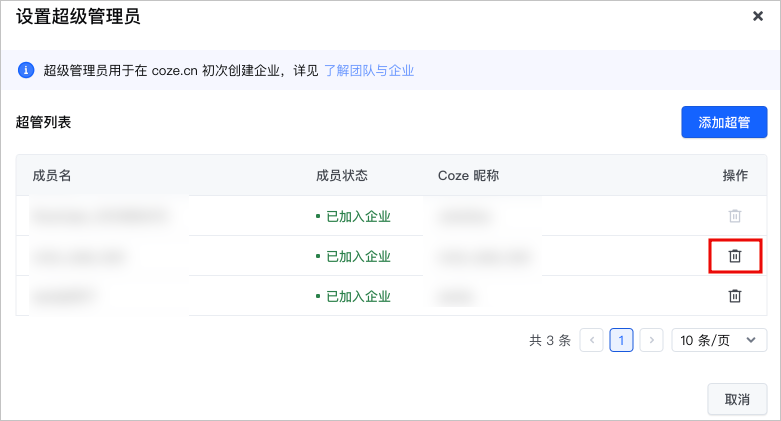
Task: Click the 添加超管 button
Action: click(x=724, y=122)
